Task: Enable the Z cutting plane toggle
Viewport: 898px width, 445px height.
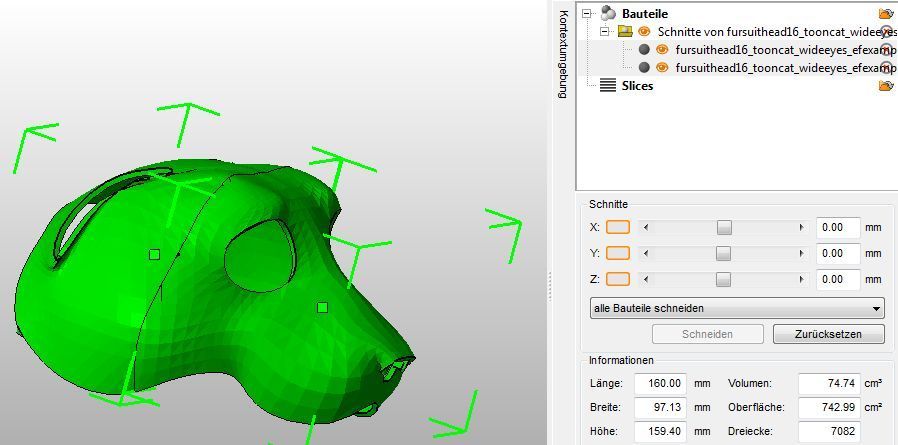Action: click(x=618, y=280)
